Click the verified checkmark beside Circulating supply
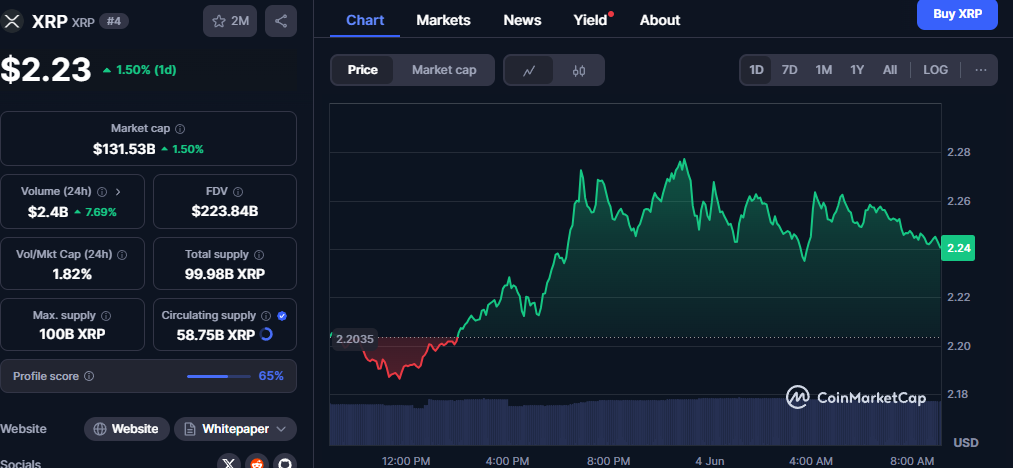The width and height of the screenshot is (1013, 468). [x=282, y=316]
